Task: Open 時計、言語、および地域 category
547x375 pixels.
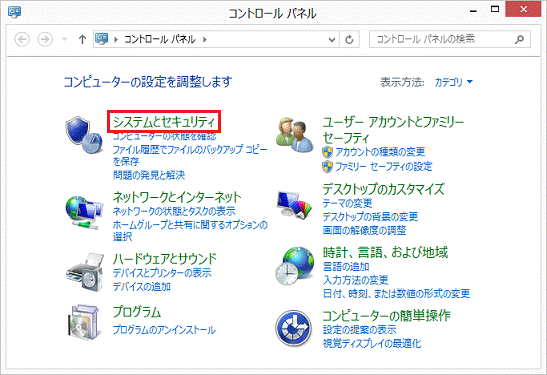Action: click(x=385, y=252)
